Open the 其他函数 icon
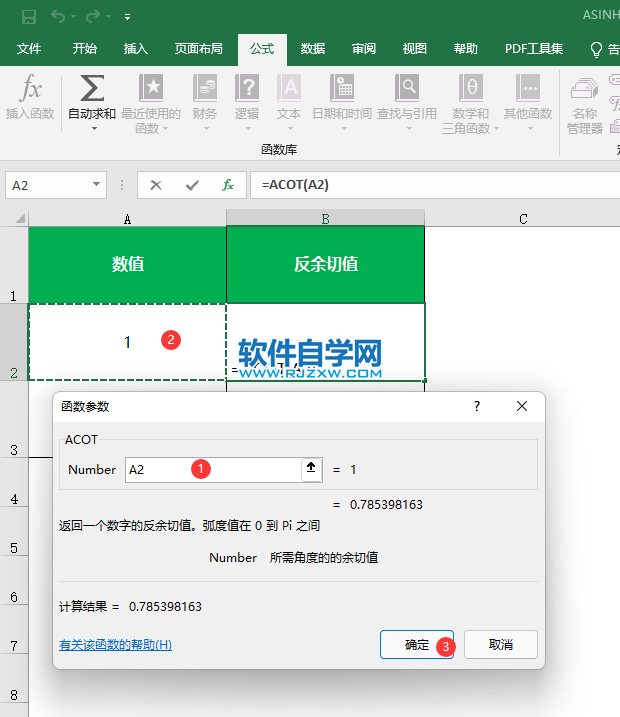The width and height of the screenshot is (620, 717). [528, 88]
